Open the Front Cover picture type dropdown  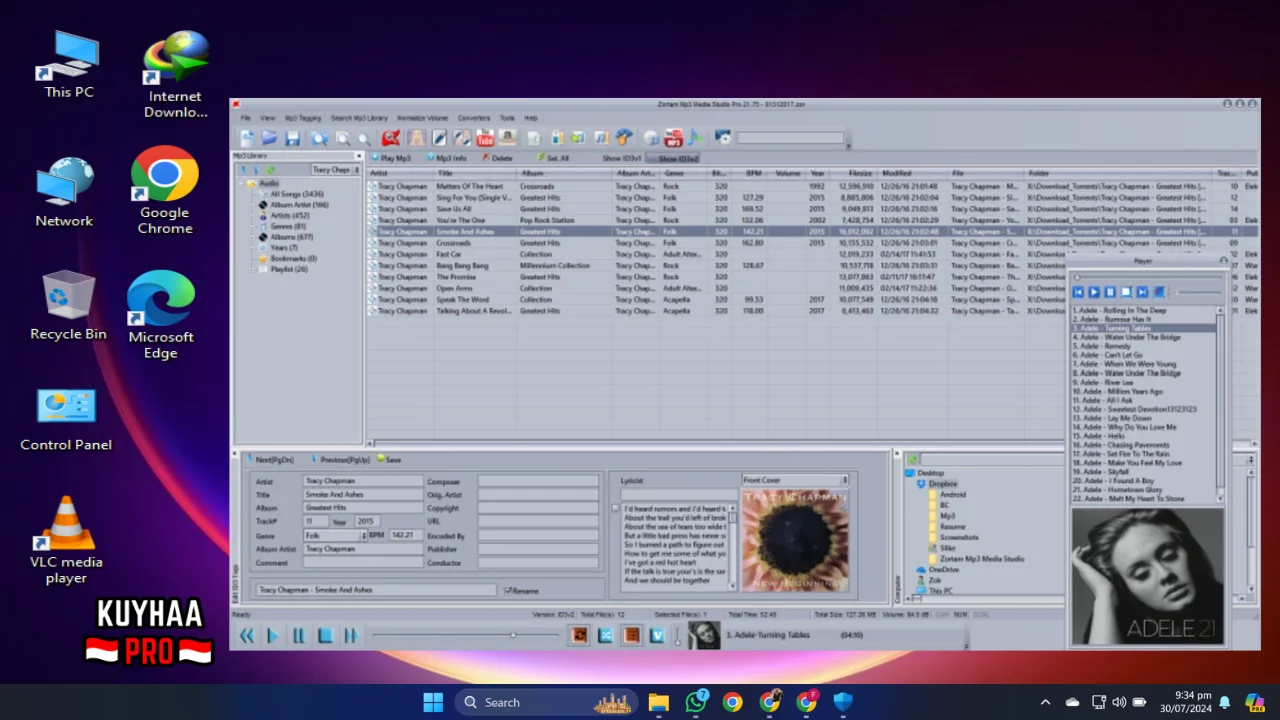(x=845, y=480)
